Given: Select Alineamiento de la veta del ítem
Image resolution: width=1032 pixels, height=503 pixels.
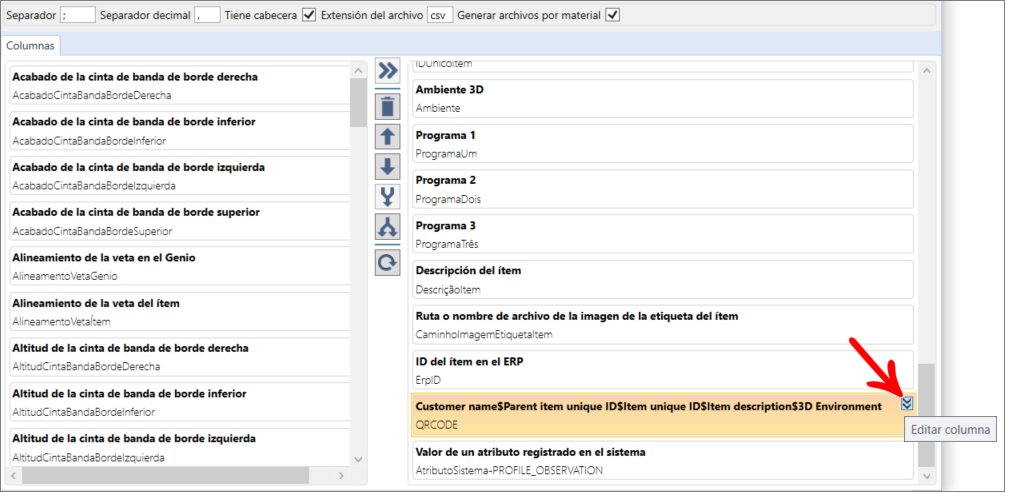Looking at the screenshot, I should [x=180, y=311].
